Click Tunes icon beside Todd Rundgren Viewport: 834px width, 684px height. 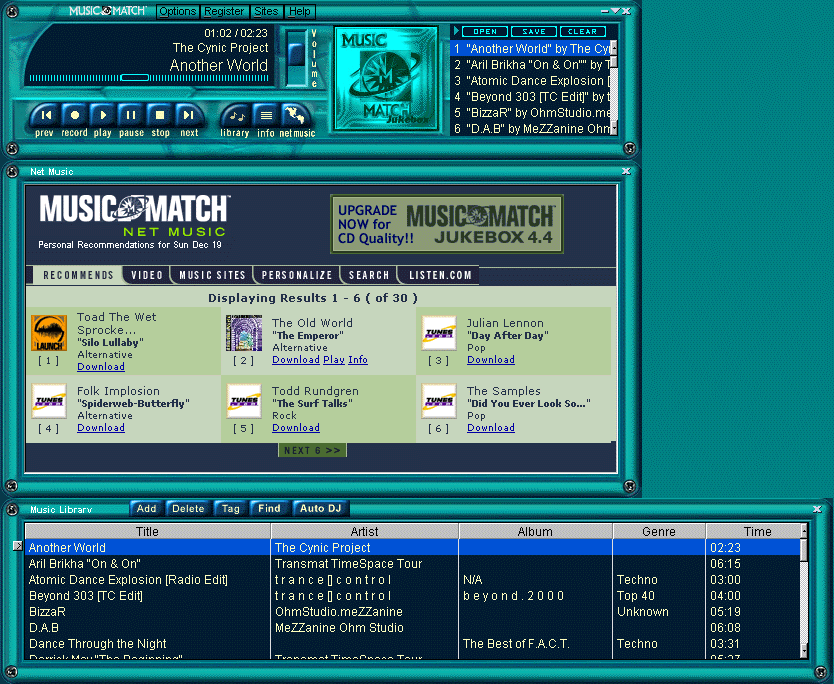click(x=244, y=401)
